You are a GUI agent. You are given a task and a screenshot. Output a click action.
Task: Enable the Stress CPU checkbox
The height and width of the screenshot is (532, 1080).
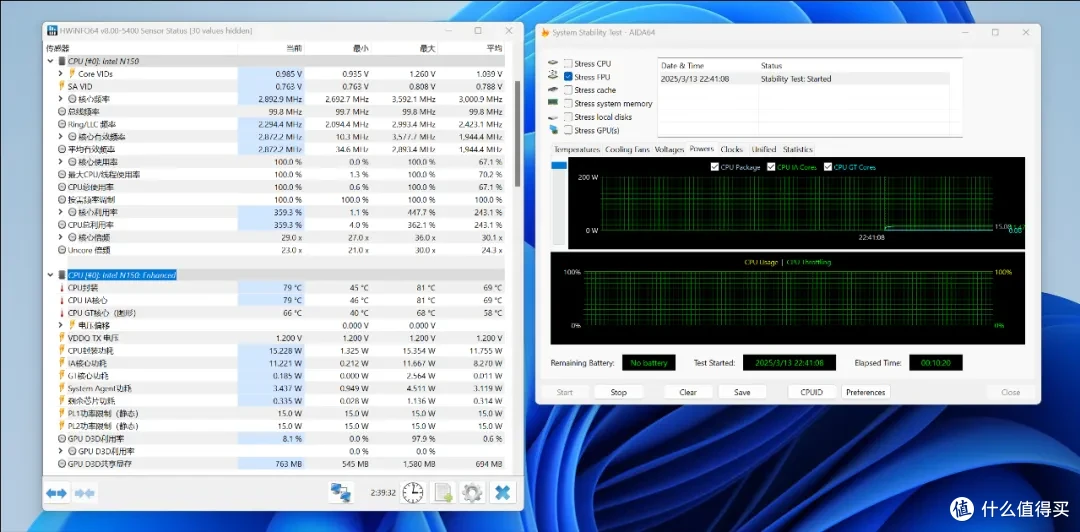click(x=568, y=63)
